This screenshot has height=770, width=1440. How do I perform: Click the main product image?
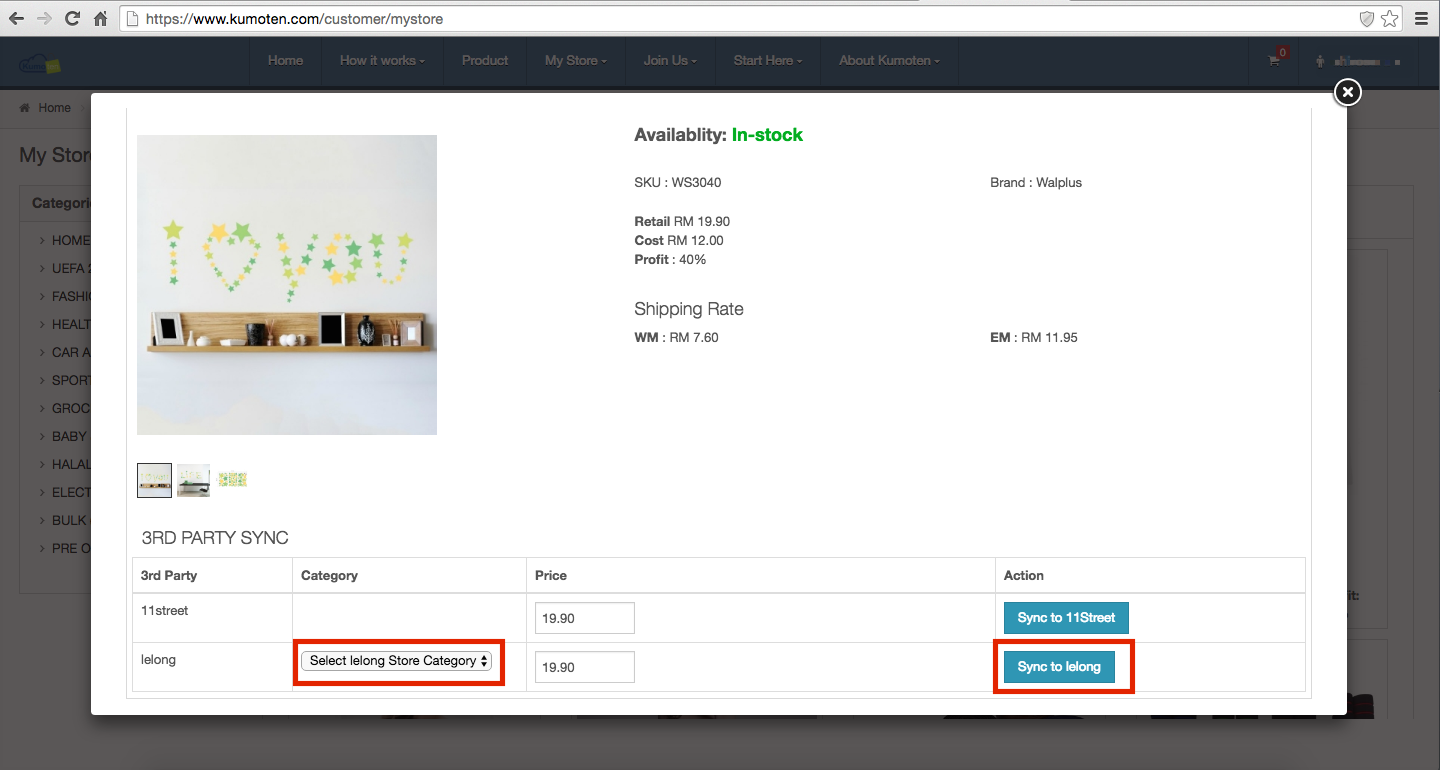[x=287, y=285]
